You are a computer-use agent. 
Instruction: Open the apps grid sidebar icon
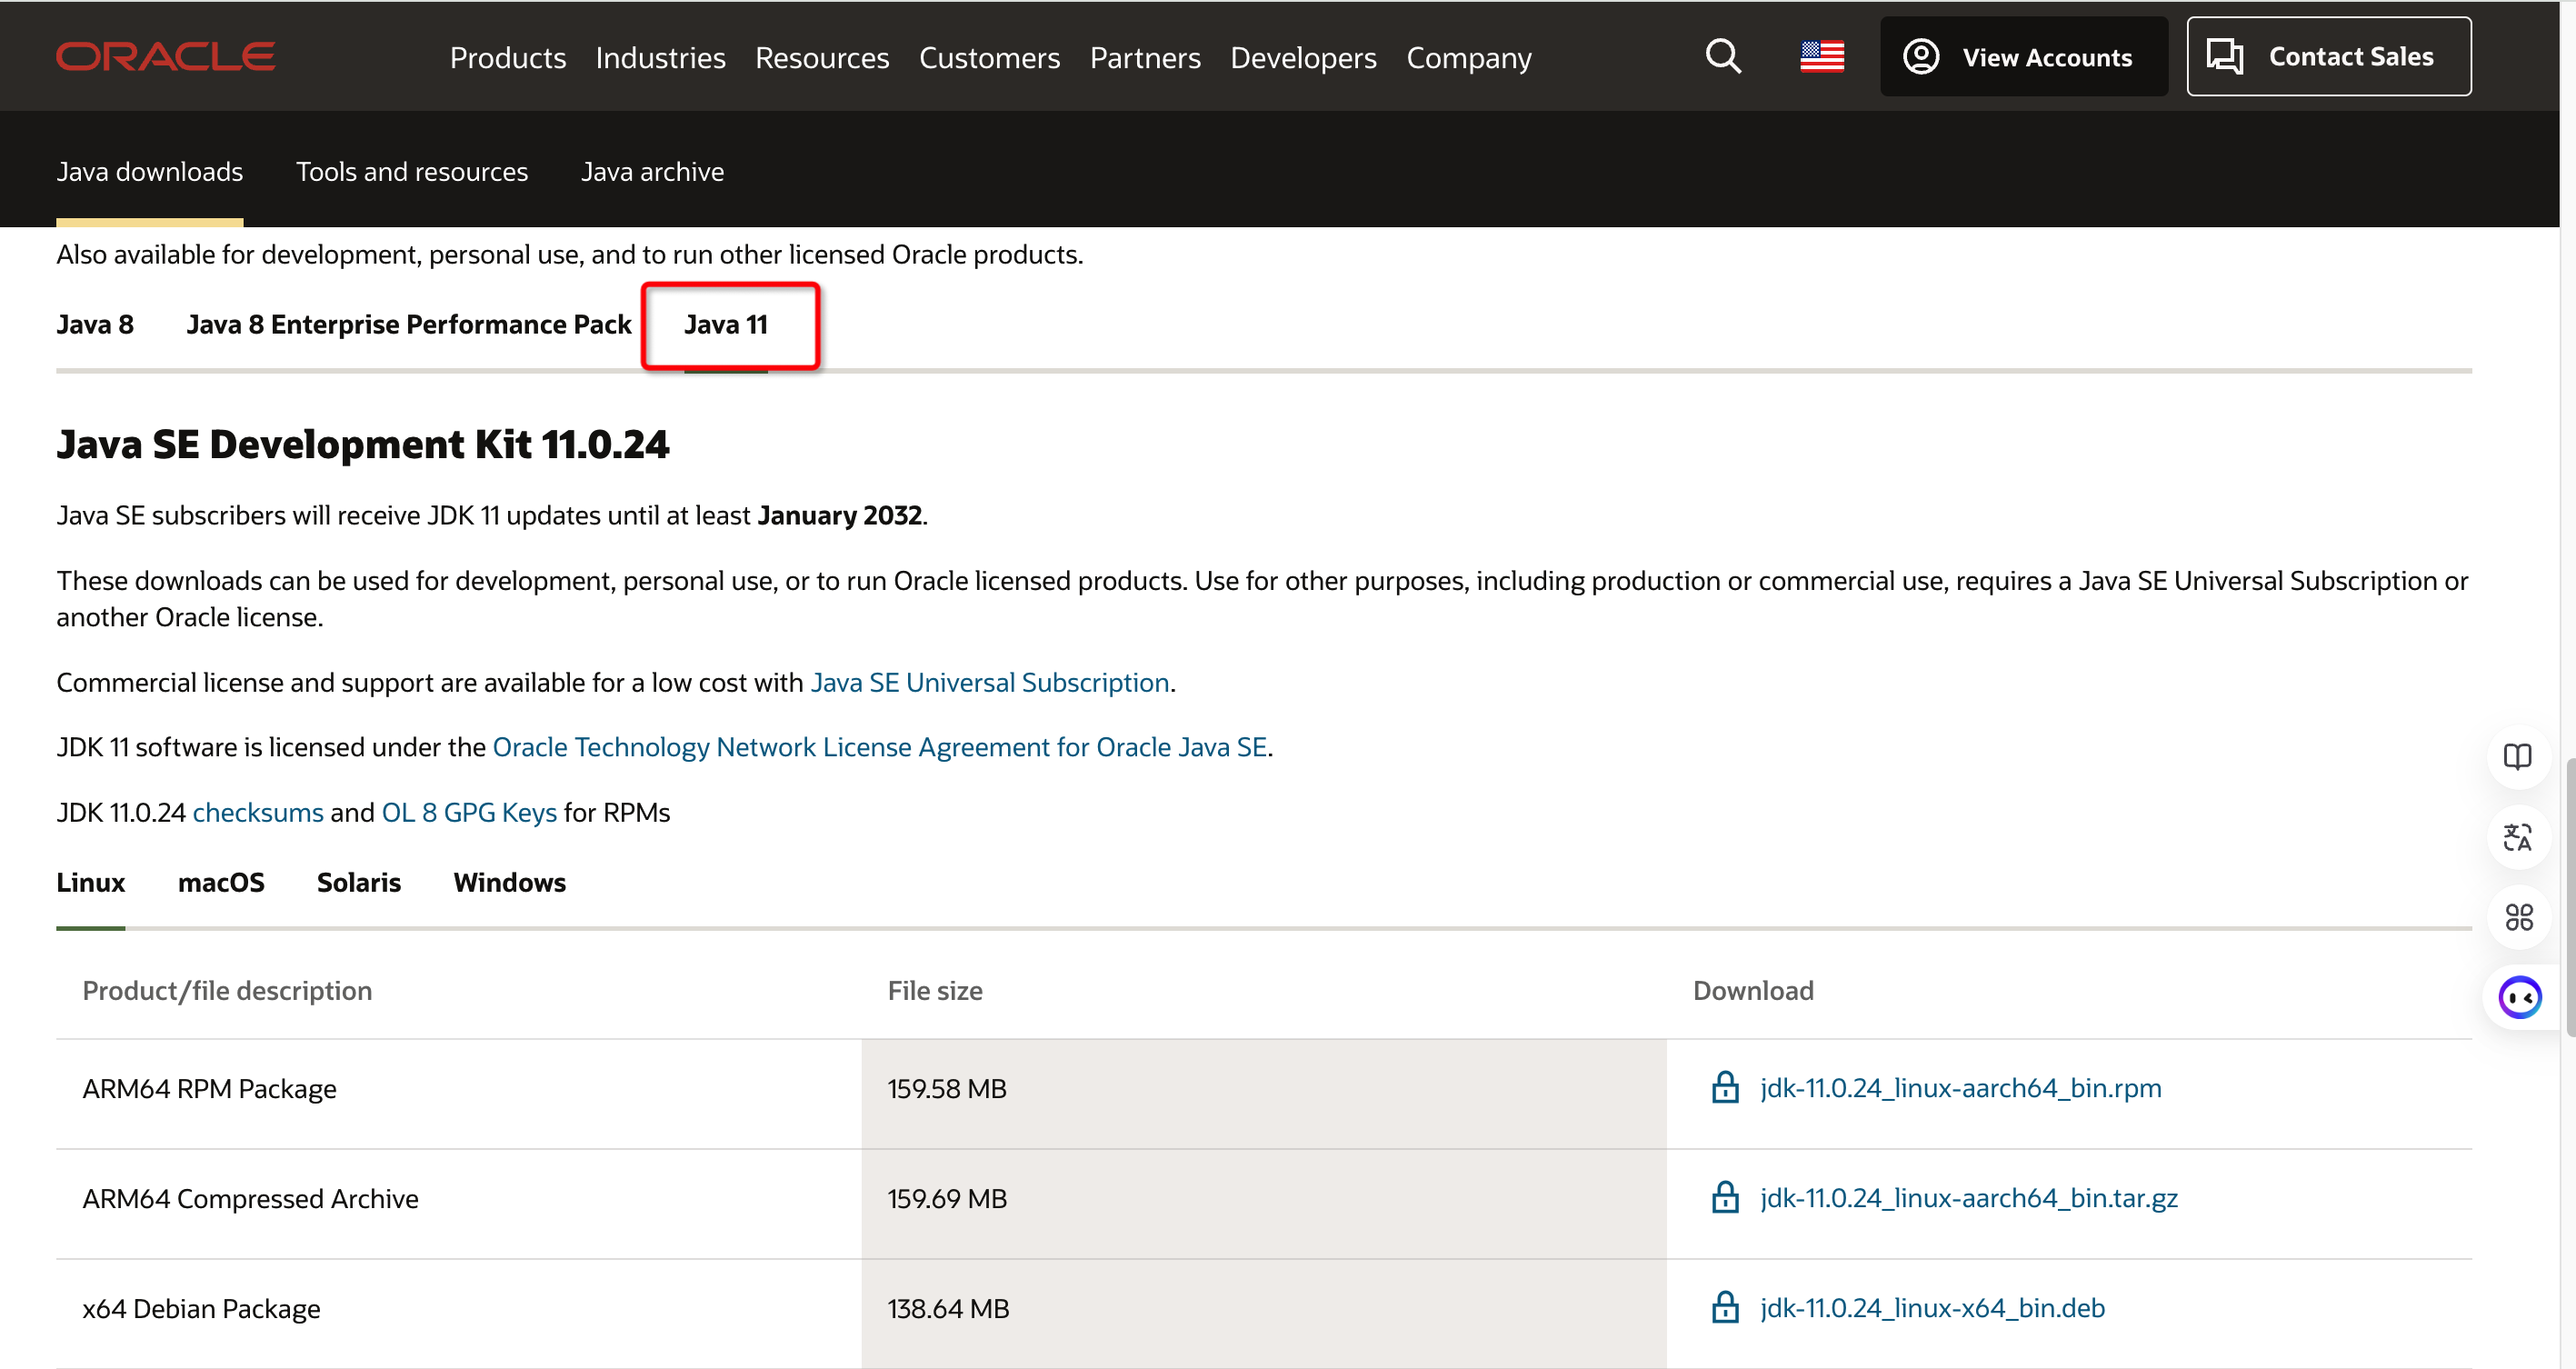(x=2517, y=917)
